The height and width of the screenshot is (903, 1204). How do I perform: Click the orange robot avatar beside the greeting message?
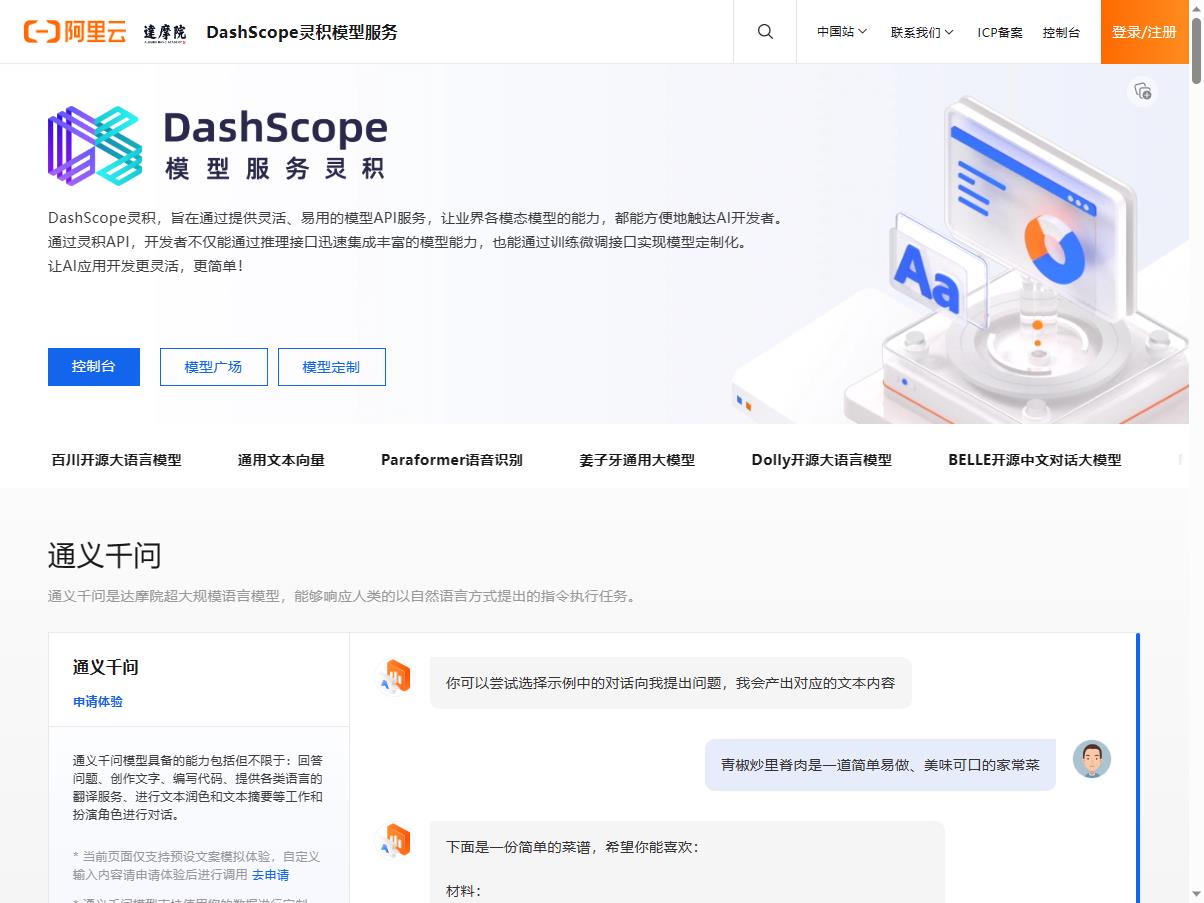tap(395, 675)
